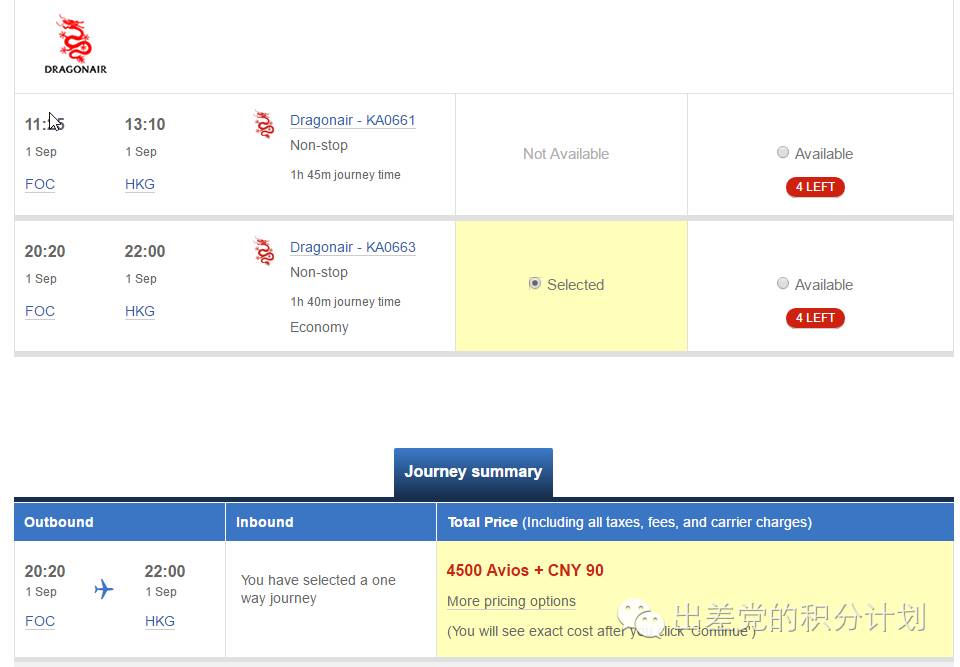This screenshot has height=667, width=960.
Task: Click the large Dragonair logo at top
Action: click(75, 44)
